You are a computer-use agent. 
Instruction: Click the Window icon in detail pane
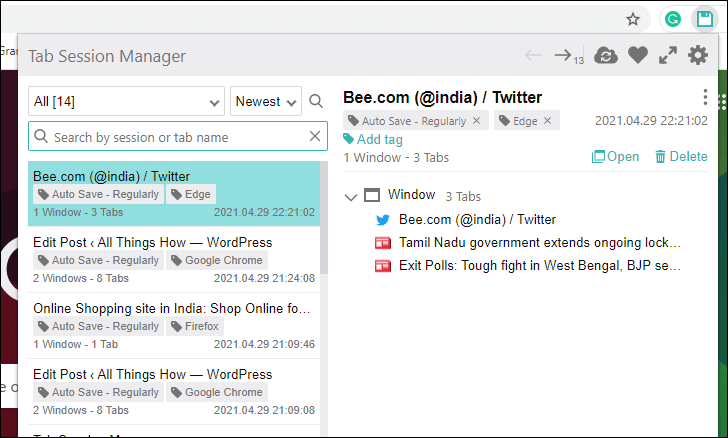[371, 195]
